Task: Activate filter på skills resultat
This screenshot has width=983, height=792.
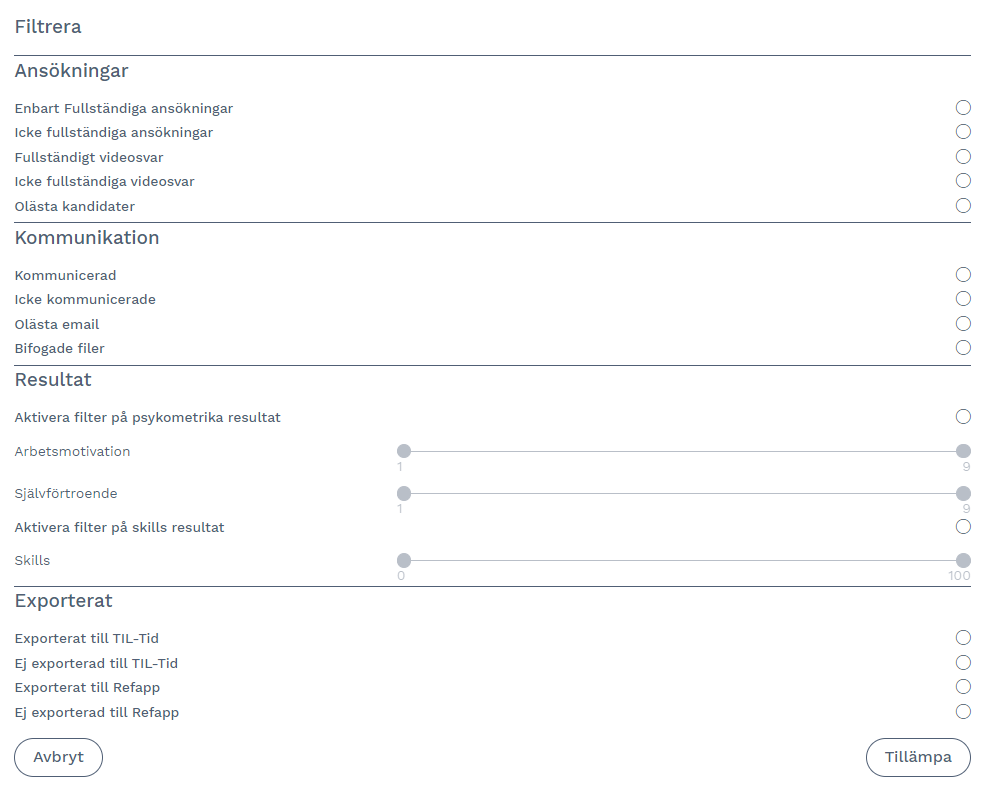Action: (963, 527)
